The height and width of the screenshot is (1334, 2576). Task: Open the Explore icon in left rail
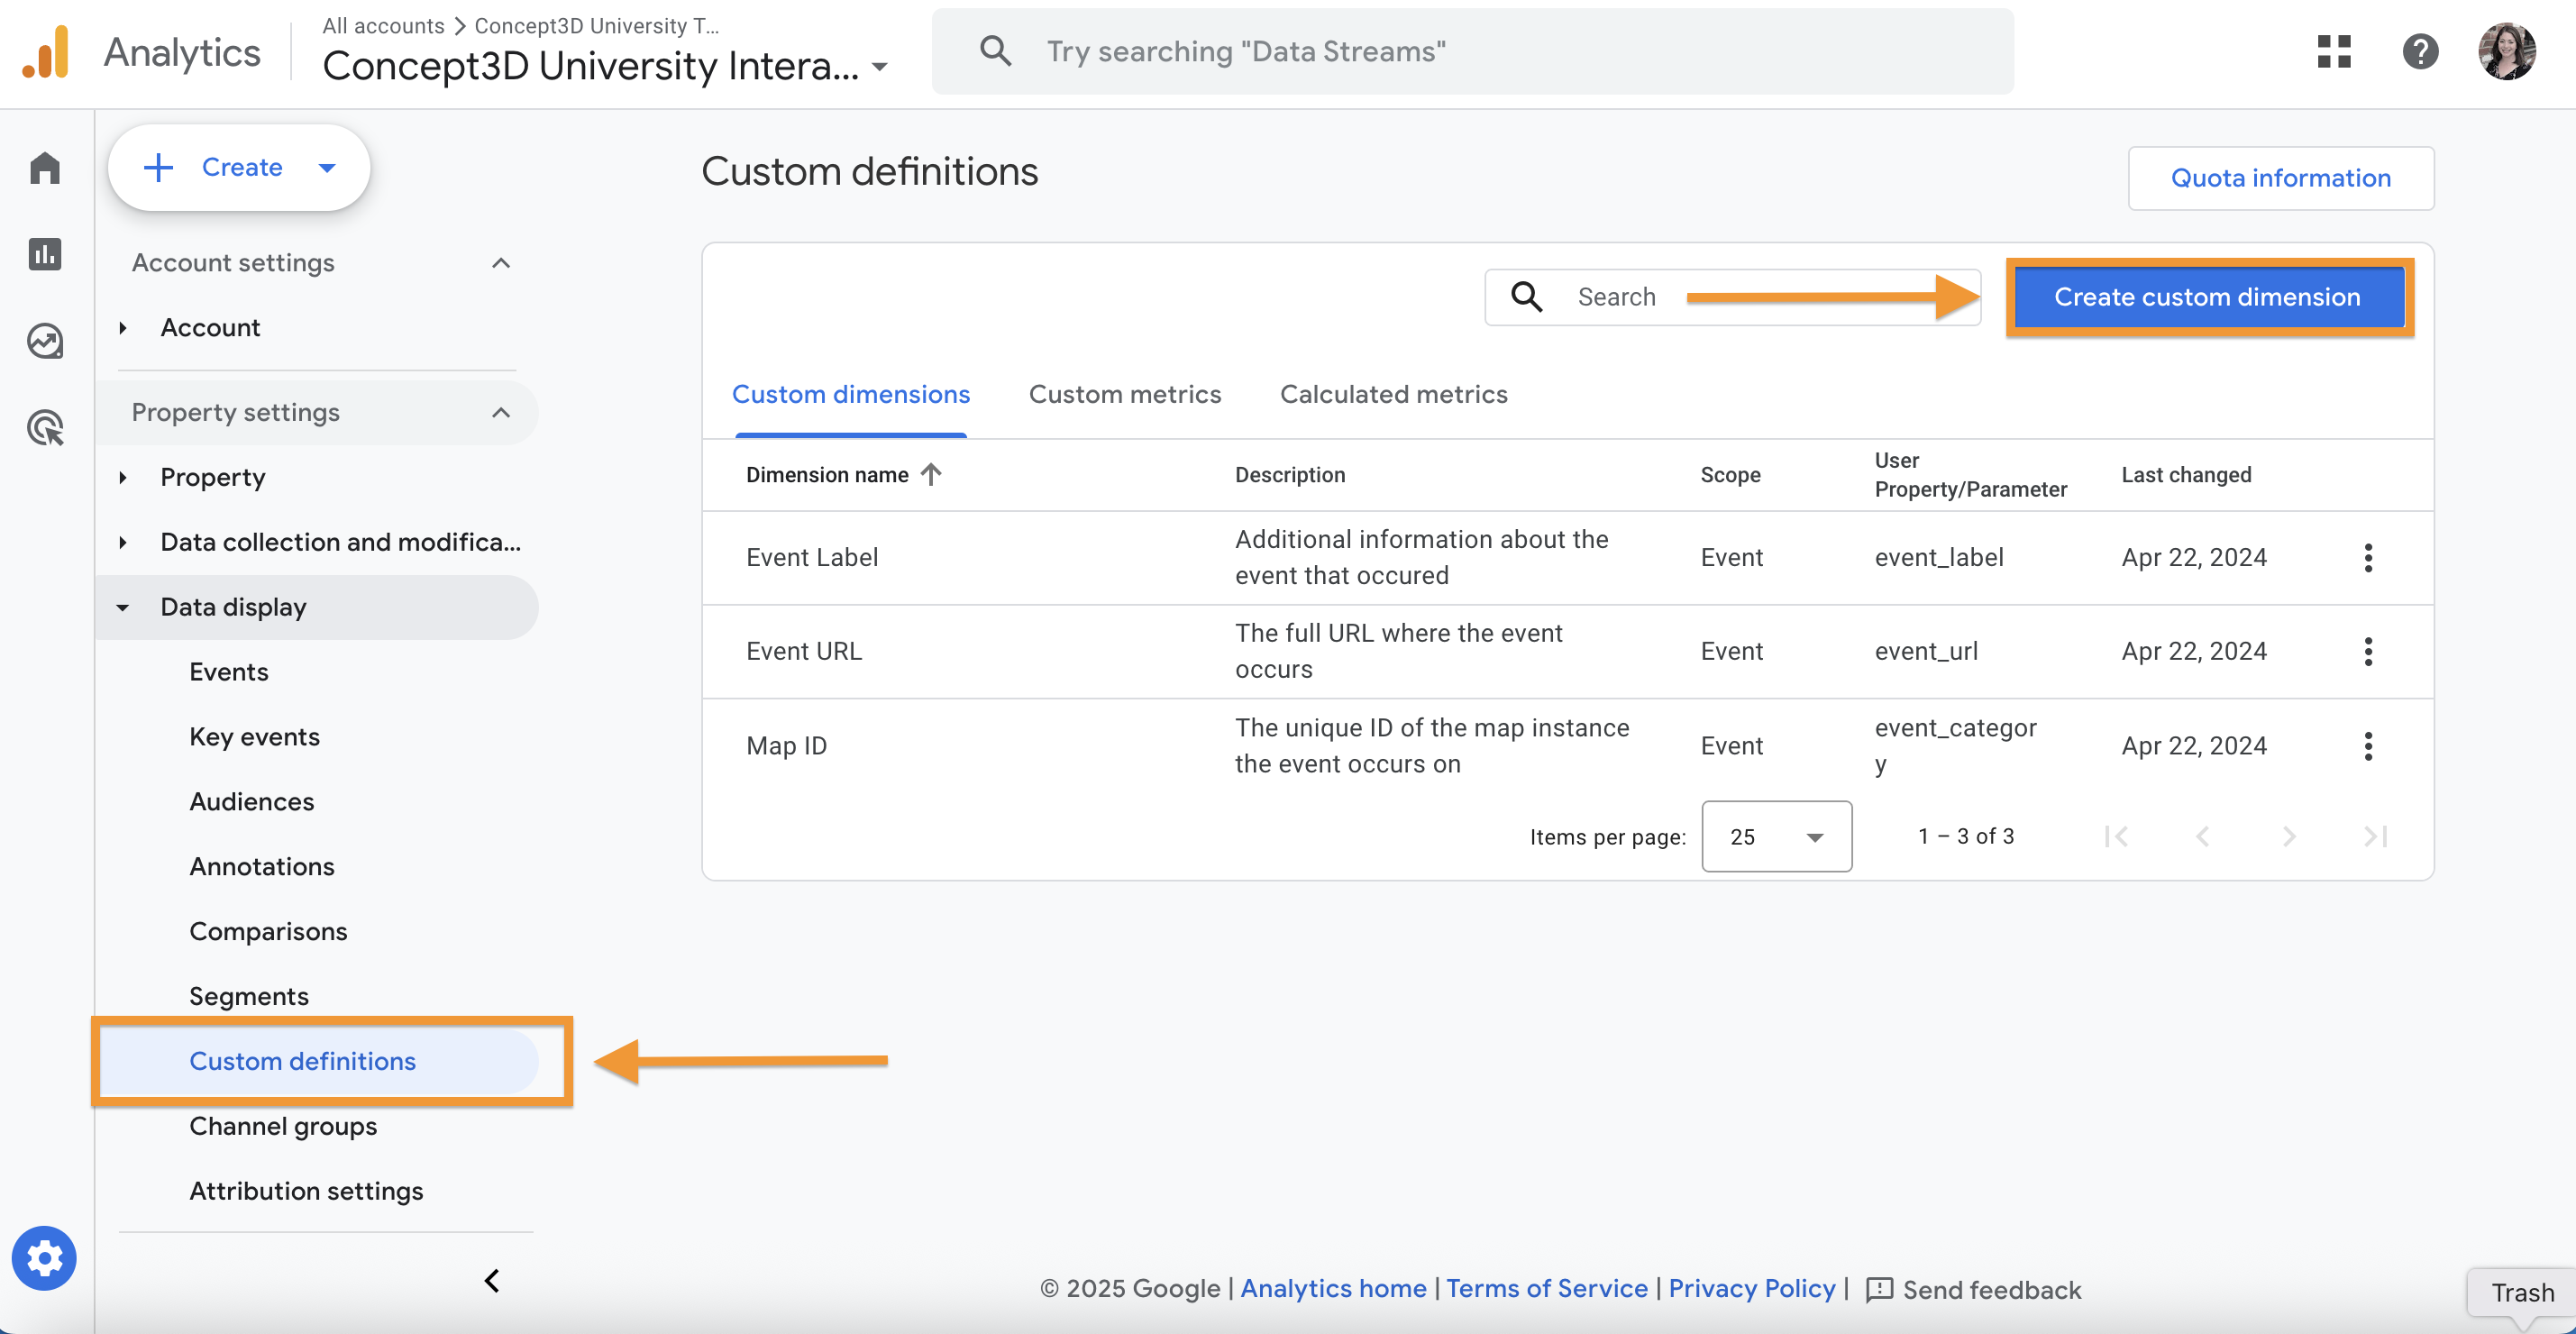pyautogui.click(x=45, y=341)
